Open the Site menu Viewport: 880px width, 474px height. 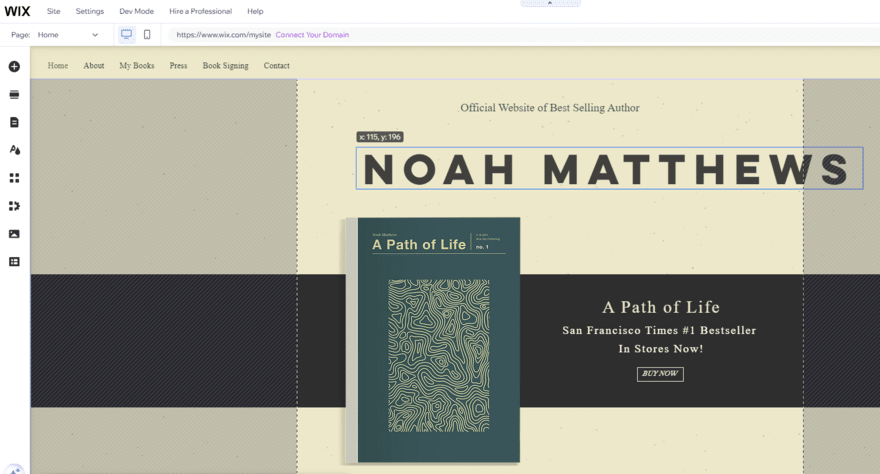[53, 11]
